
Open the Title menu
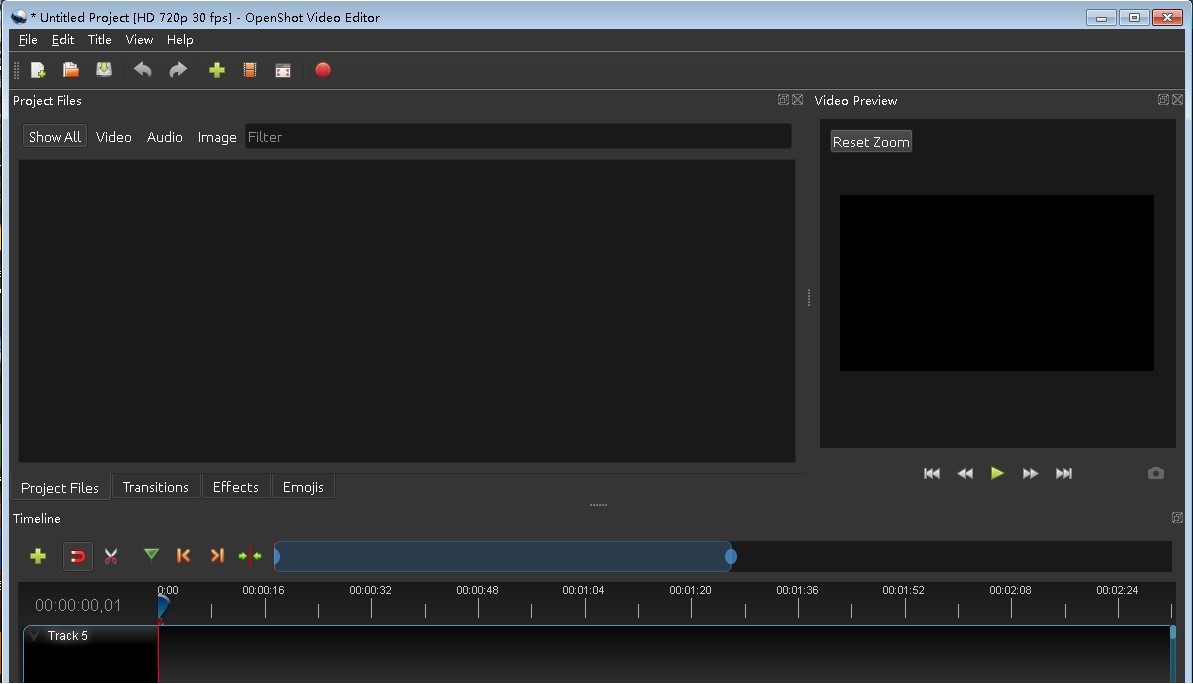pos(99,40)
